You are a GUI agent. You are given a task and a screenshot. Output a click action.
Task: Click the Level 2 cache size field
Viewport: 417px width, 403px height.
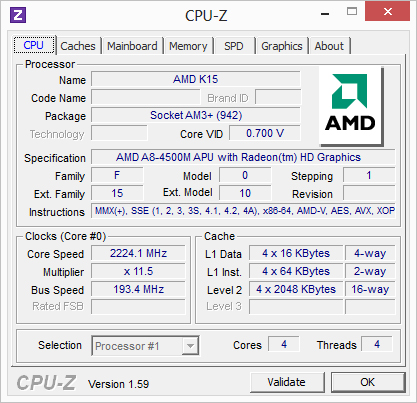(296, 289)
